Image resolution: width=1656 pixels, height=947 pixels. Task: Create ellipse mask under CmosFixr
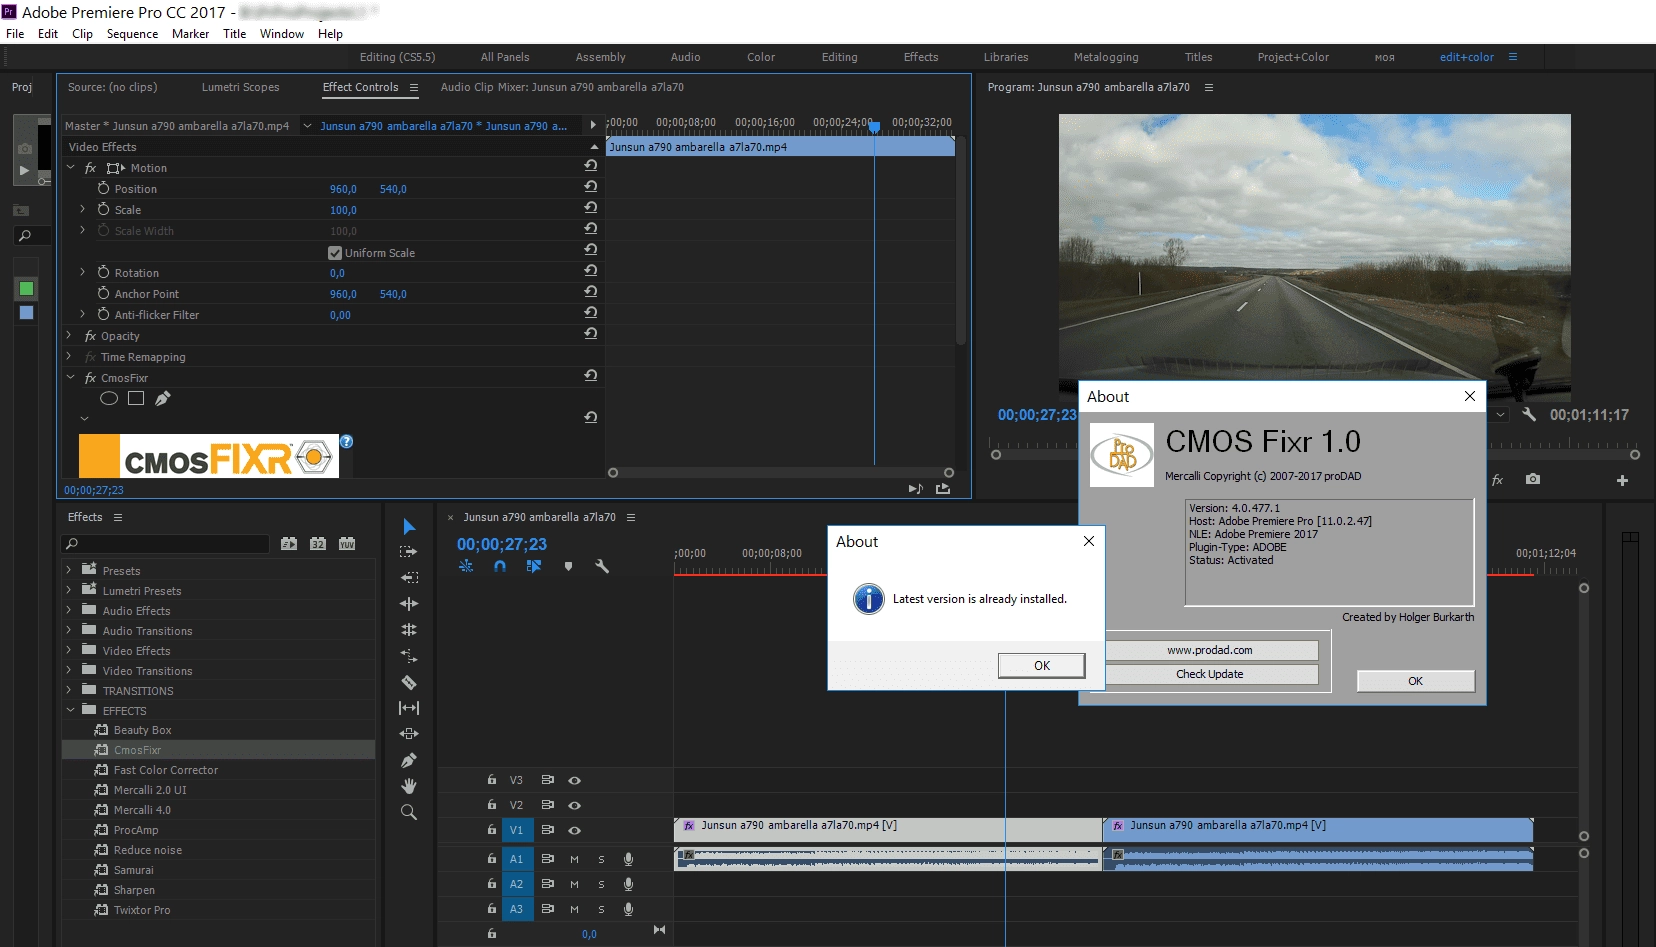(x=109, y=398)
